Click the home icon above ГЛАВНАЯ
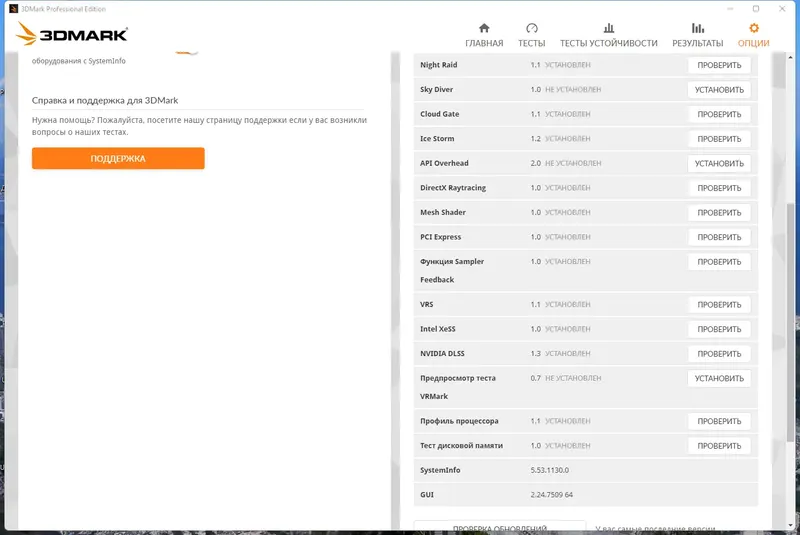Screen dimensions: 800x535 click(484, 28)
